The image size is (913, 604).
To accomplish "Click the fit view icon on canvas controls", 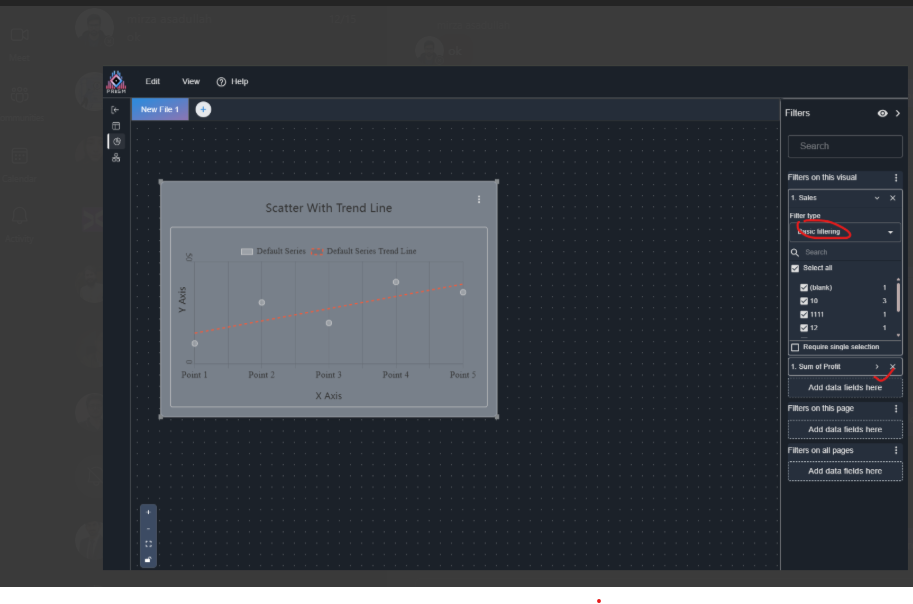I will tap(149, 544).
